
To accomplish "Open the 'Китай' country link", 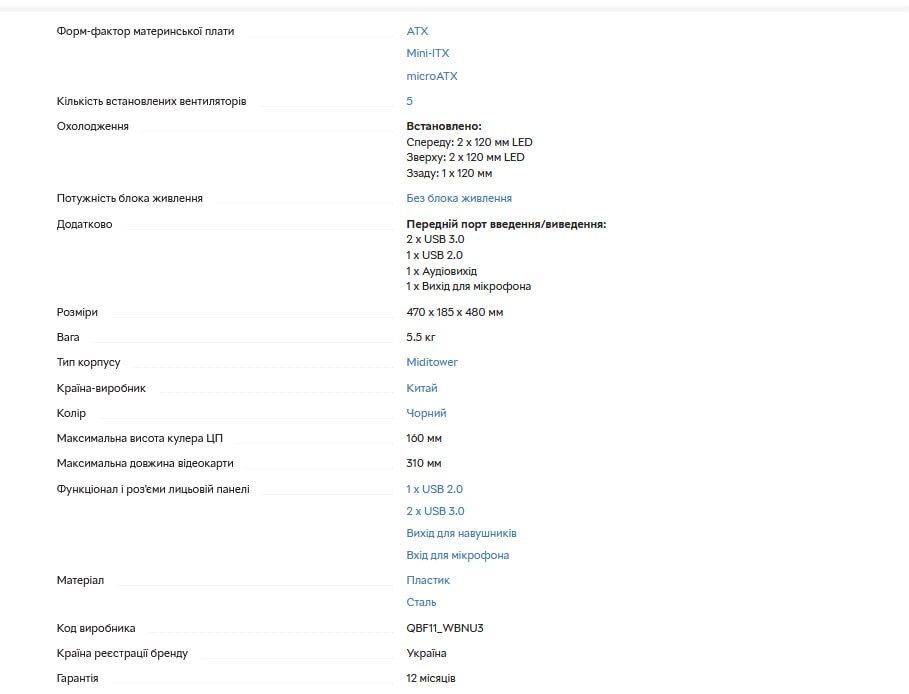I will pyautogui.click(x=422, y=388).
